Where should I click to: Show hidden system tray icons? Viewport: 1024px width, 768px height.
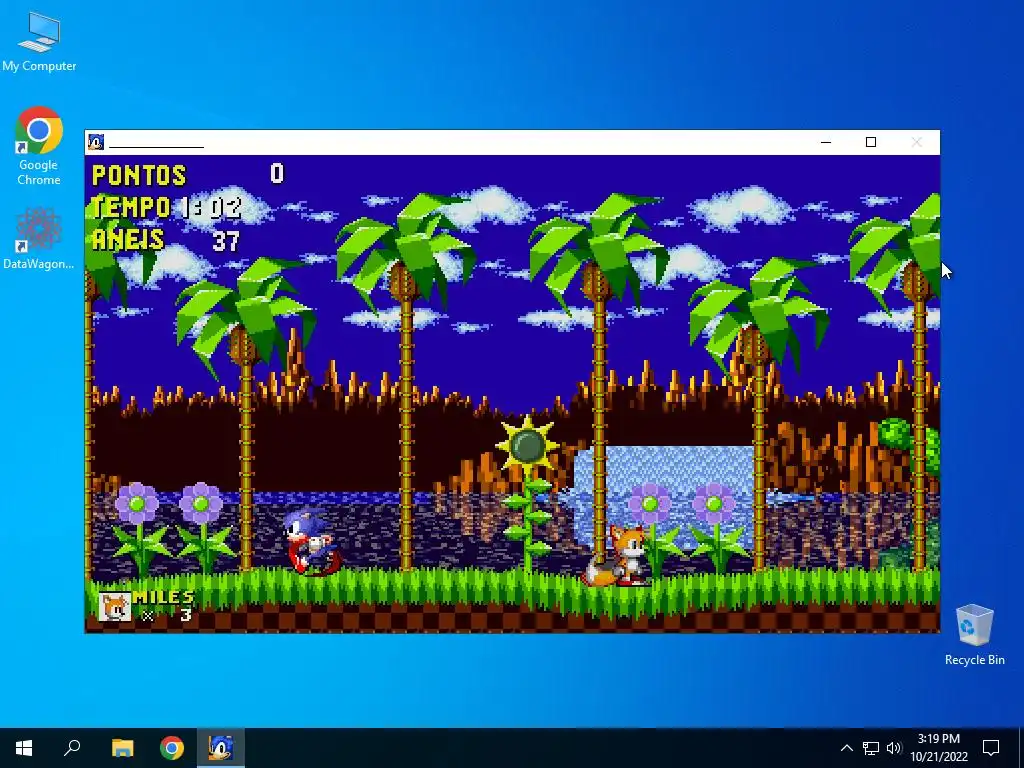pos(846,748)
